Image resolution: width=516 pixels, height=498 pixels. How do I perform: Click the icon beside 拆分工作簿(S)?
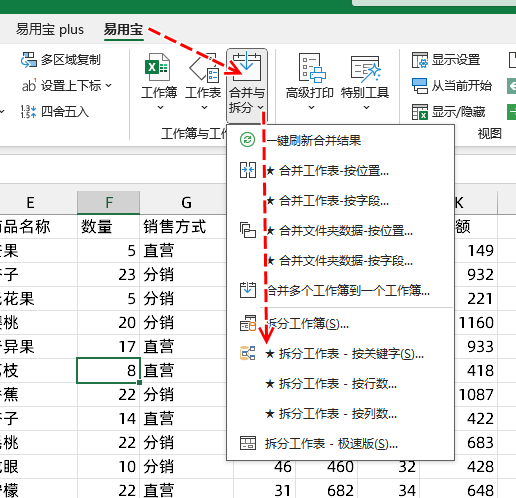coord(248,323)
